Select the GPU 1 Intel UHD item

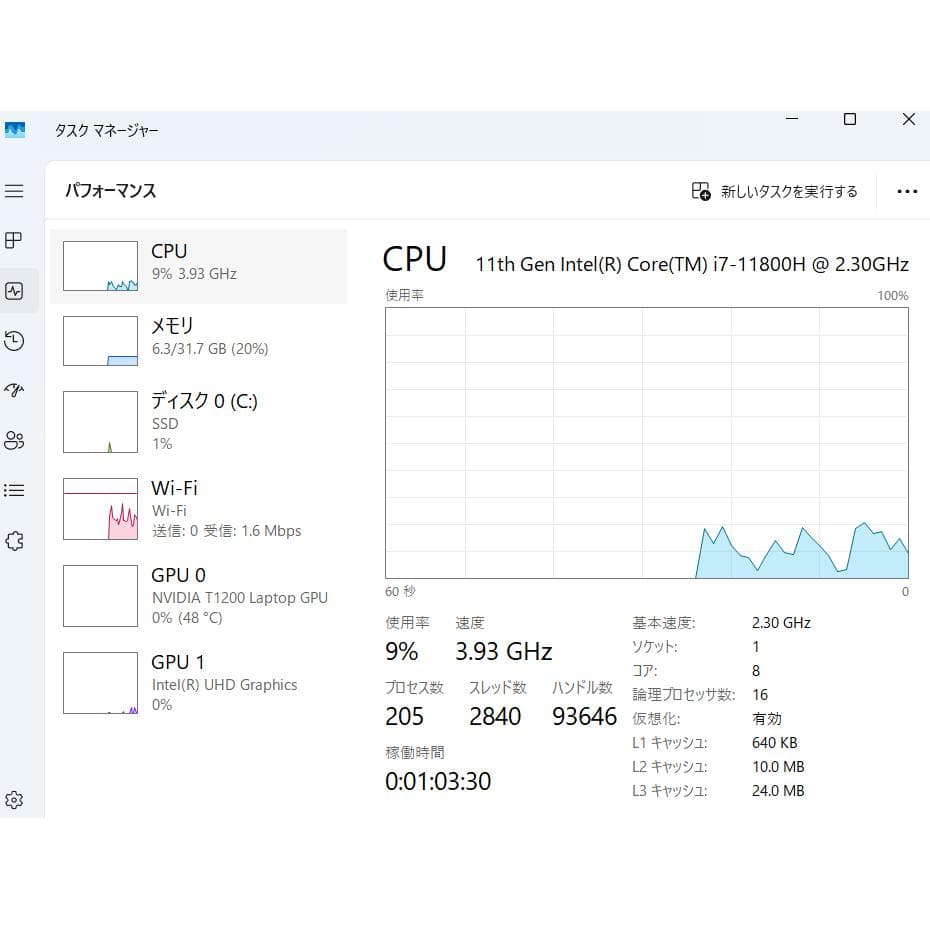199,683
